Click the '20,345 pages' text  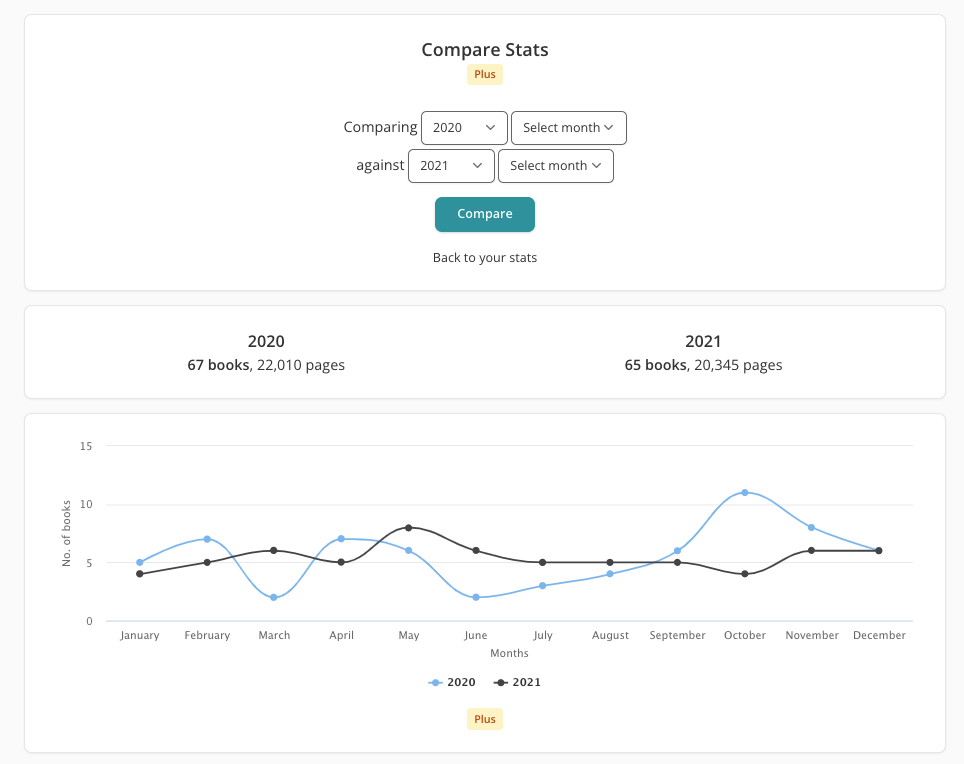point(738,365)
